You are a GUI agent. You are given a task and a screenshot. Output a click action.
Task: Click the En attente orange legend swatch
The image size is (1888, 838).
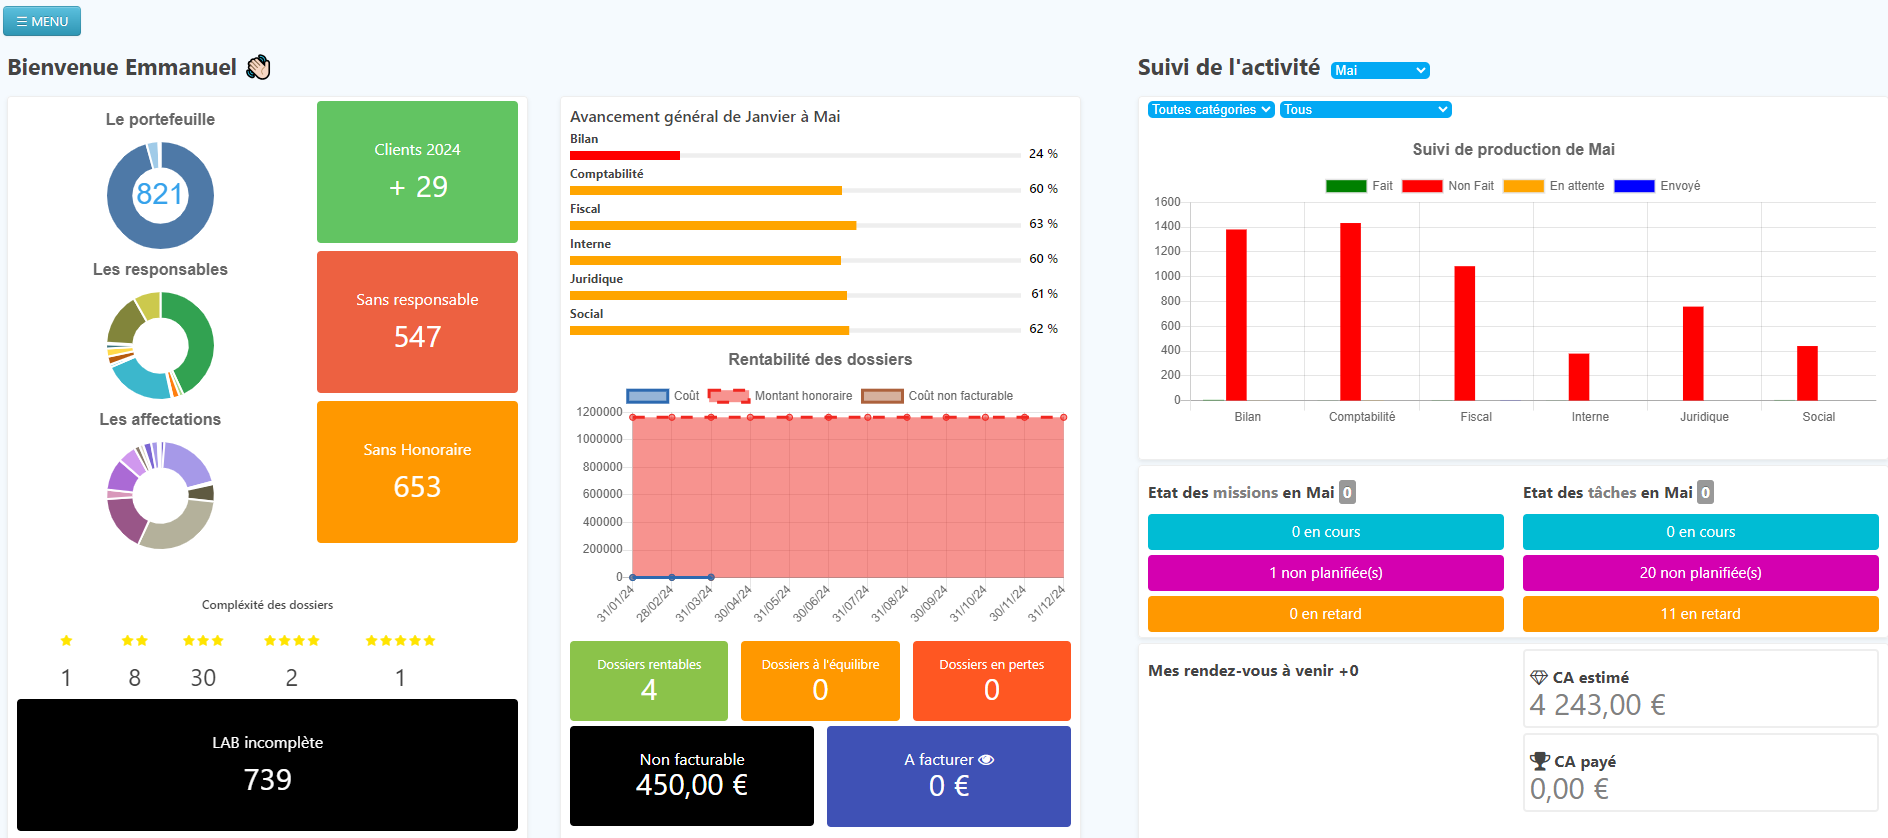[x=1523, y=186]
